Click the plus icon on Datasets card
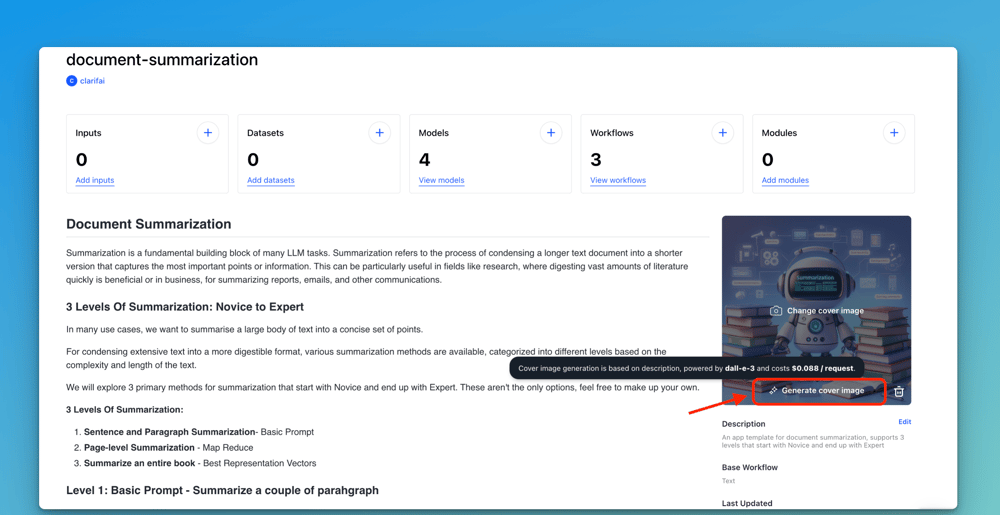Image resolution: width=1000 pixels, height=515 pixels. pos(379,133)
